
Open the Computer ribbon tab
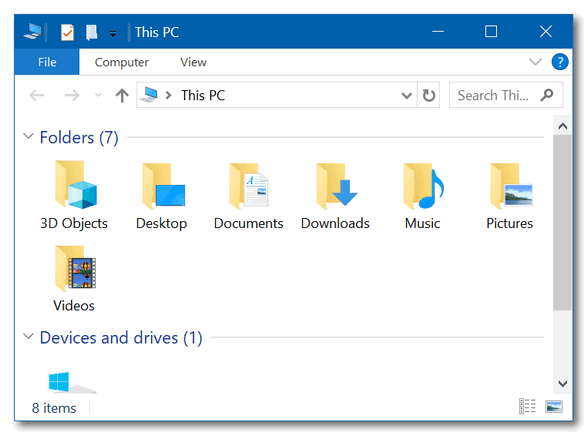[122, 62]
